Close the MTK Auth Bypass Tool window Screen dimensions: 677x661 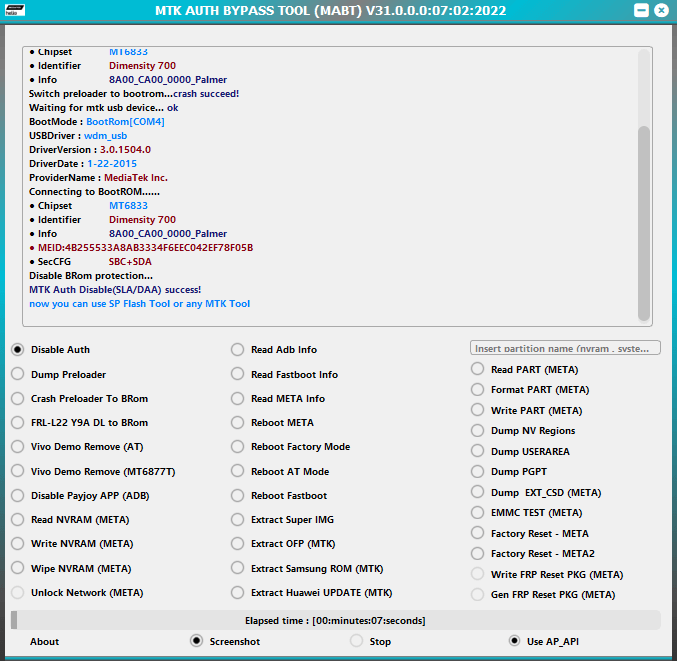tap(662, 10)
